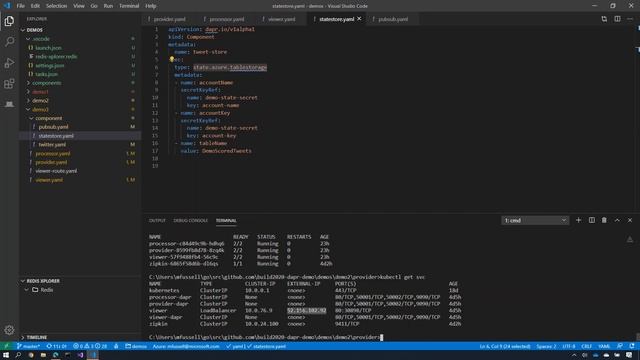Screen dimensions: 640x360
Task: Click the cursor position 'Ln 6, Col 9' status
Action: 505,346
